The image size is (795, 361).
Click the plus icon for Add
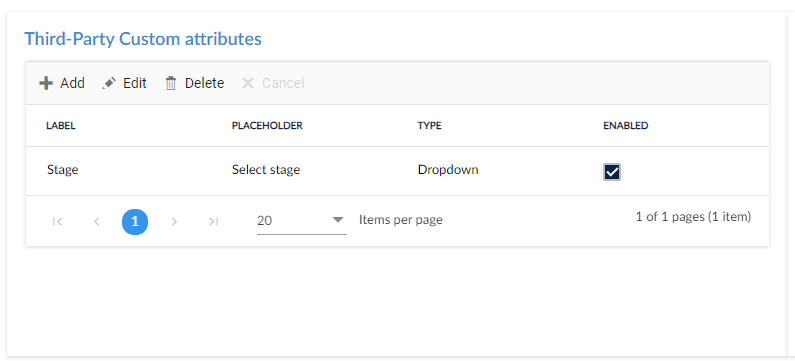(x=46, y=83)
